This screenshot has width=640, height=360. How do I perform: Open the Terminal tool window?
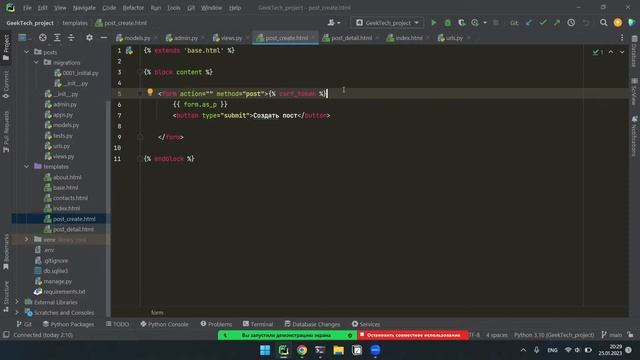[258, 324]
